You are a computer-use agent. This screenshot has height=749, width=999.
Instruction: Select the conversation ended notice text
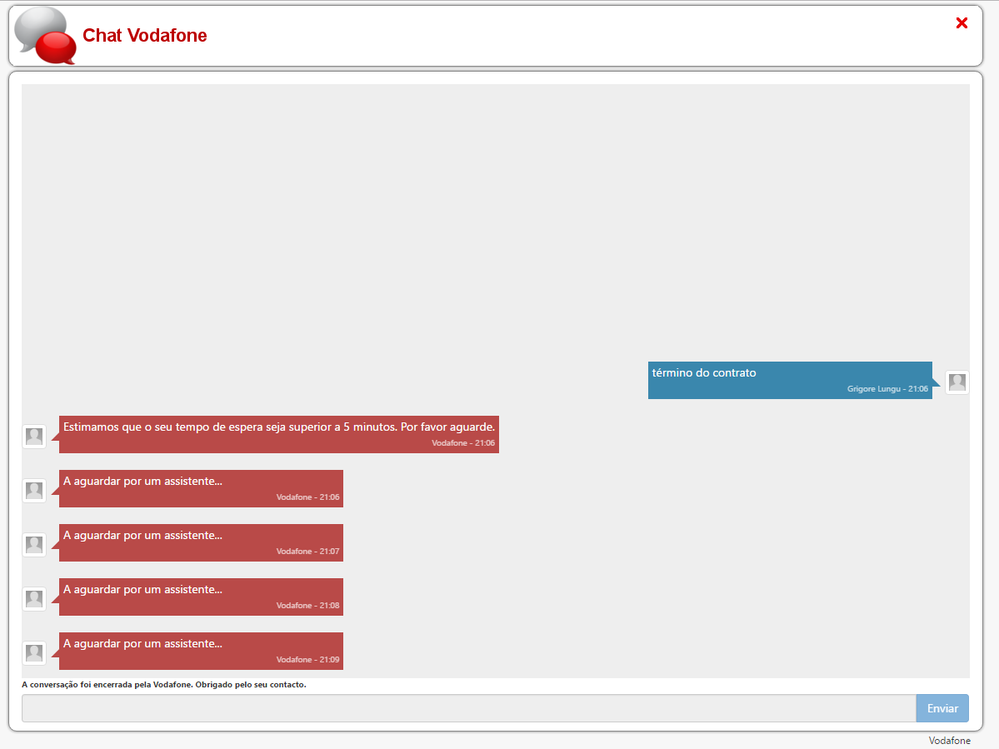point(165,684)
